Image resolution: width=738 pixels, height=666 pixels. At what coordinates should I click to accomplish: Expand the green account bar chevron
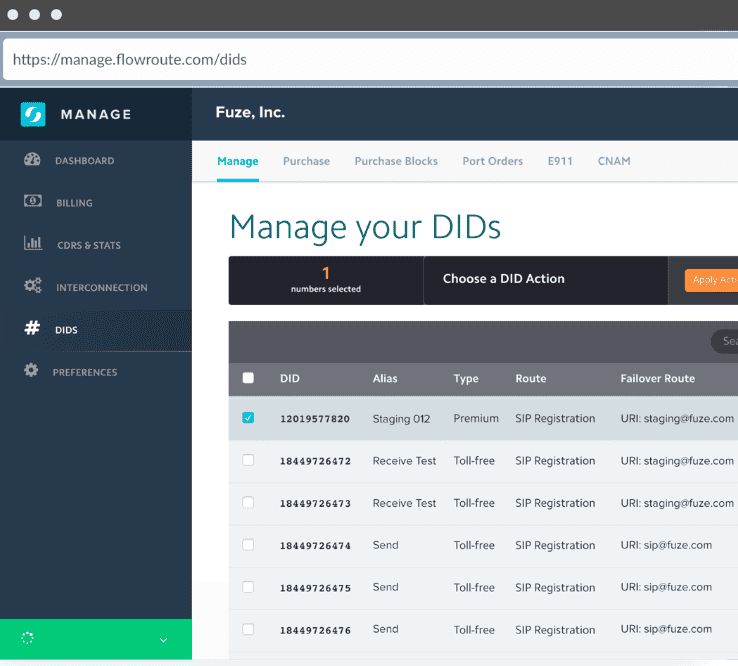click(163, 640)
